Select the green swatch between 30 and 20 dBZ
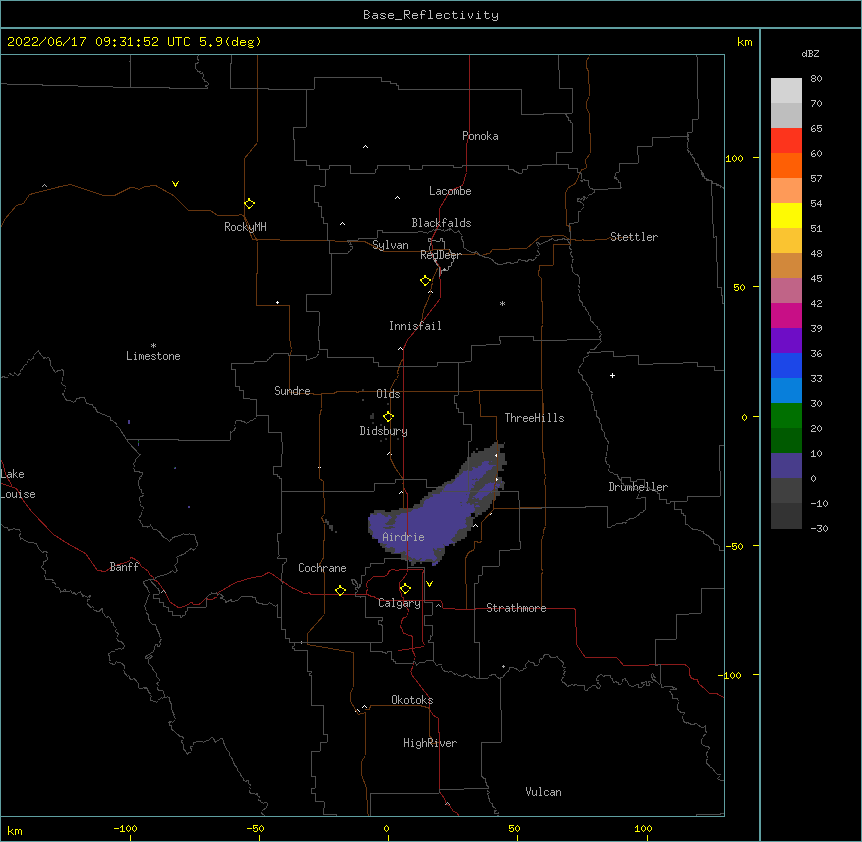Viewport: 862px width, 842px height. 786,416
